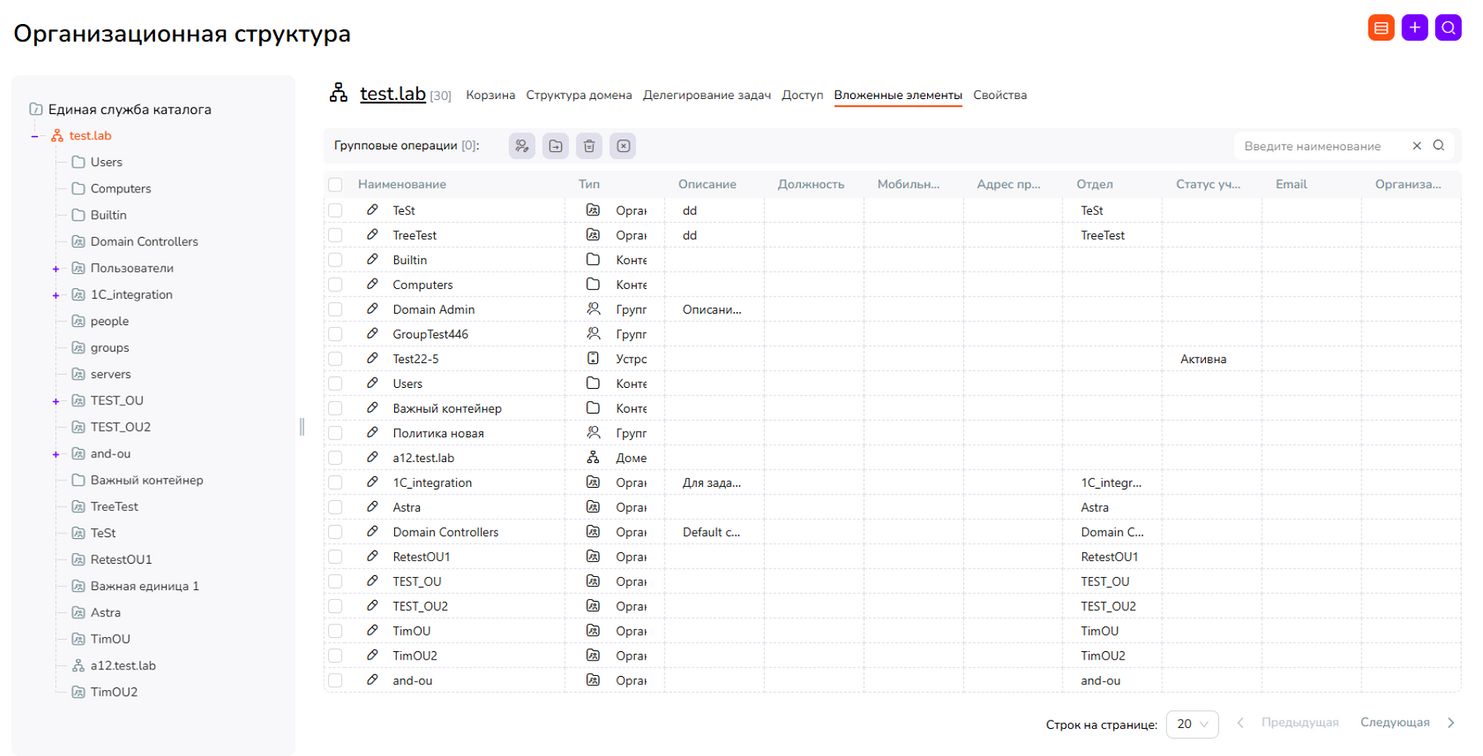Click the purple plus add button

(x=1415, y=28)
